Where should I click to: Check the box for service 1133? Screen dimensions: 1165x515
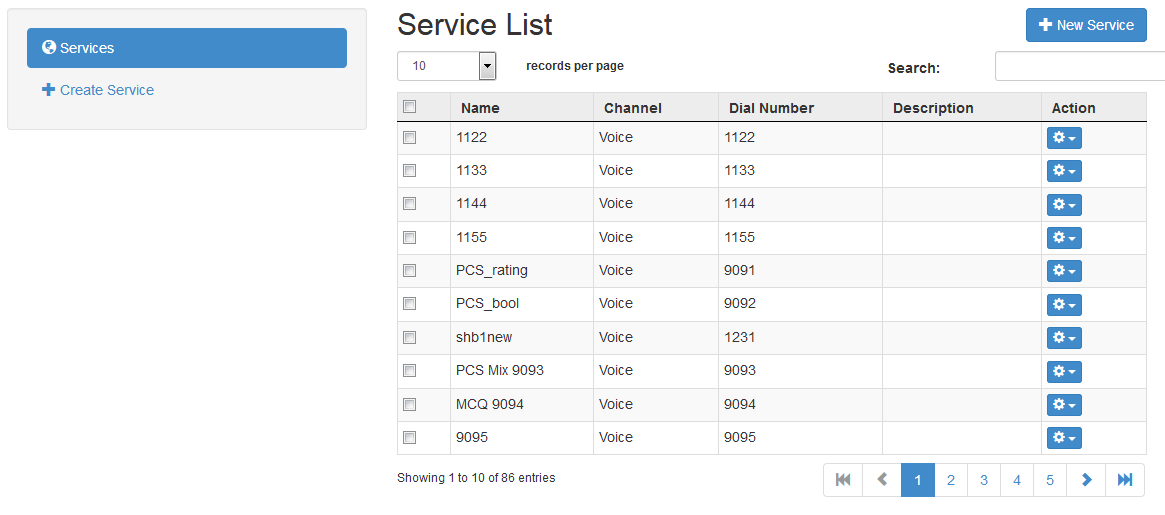click(x=409, y=171)
